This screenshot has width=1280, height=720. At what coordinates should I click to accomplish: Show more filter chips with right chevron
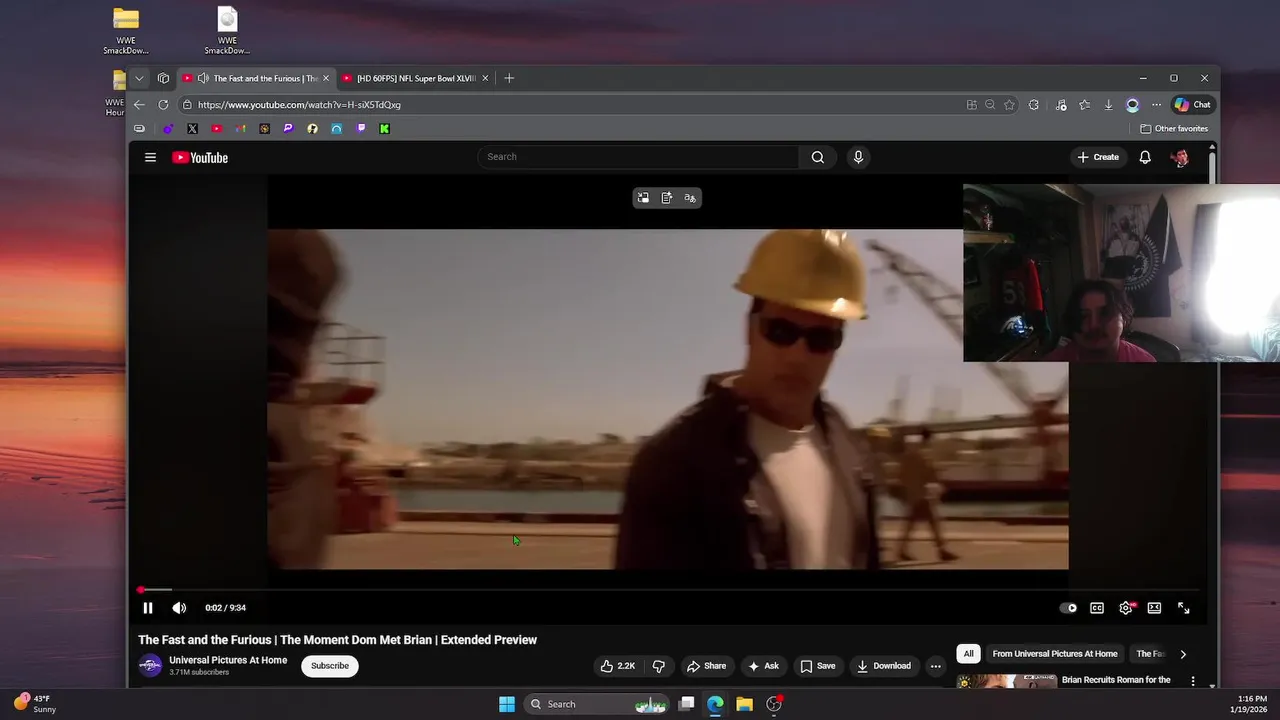(x=1183, y=654)
